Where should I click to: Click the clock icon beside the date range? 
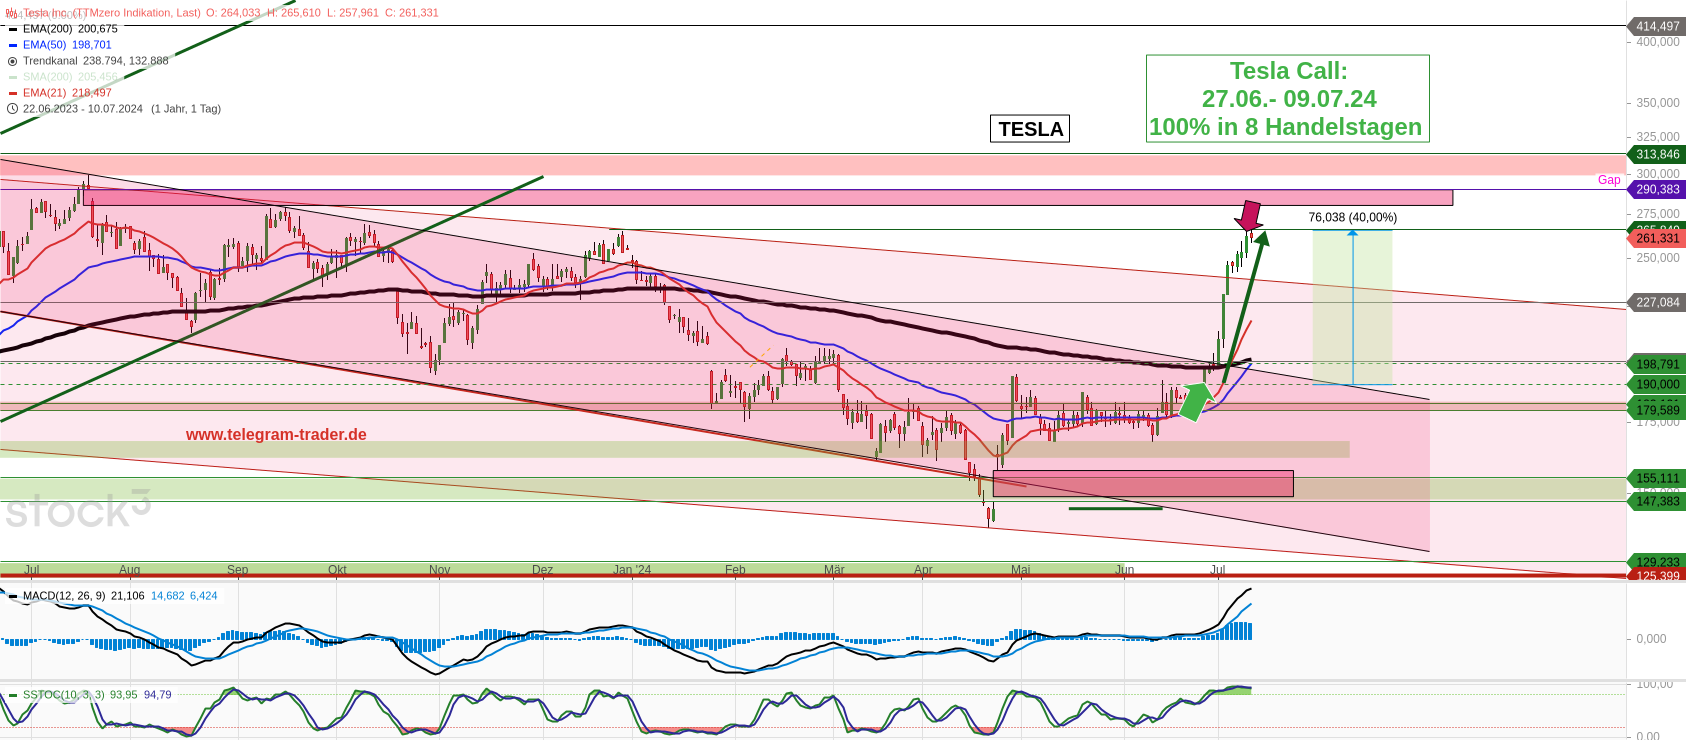pyautogui.click(x=12, y=109)
